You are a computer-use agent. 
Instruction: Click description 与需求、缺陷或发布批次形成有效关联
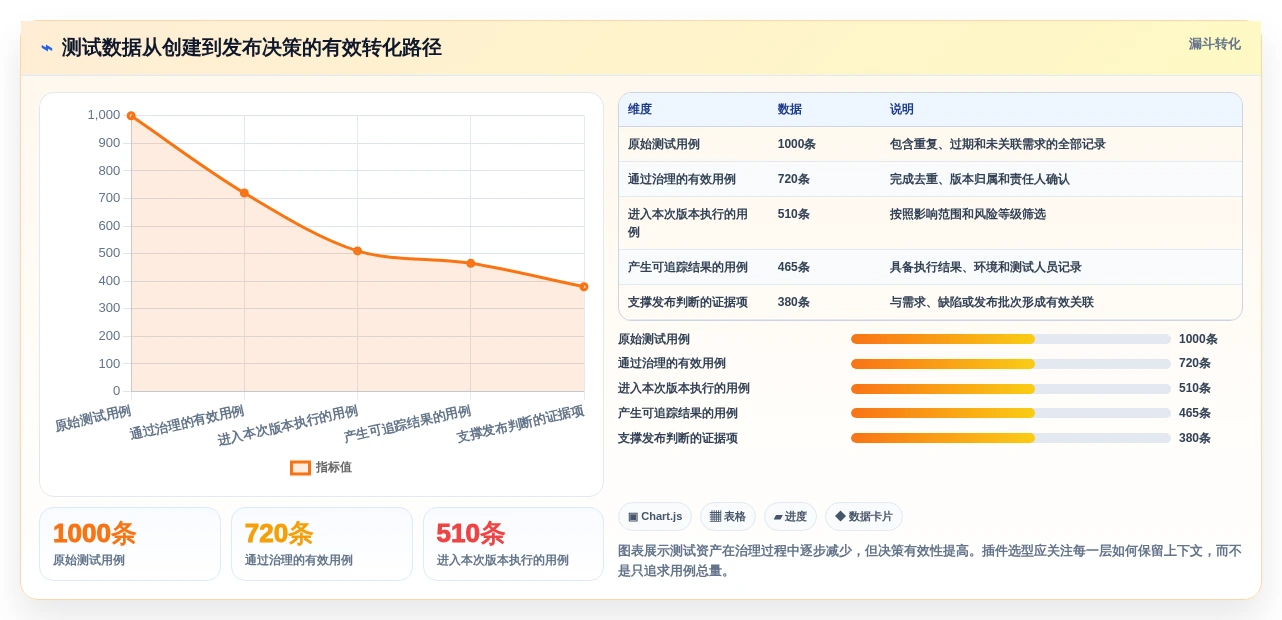[x=991, y=302]
